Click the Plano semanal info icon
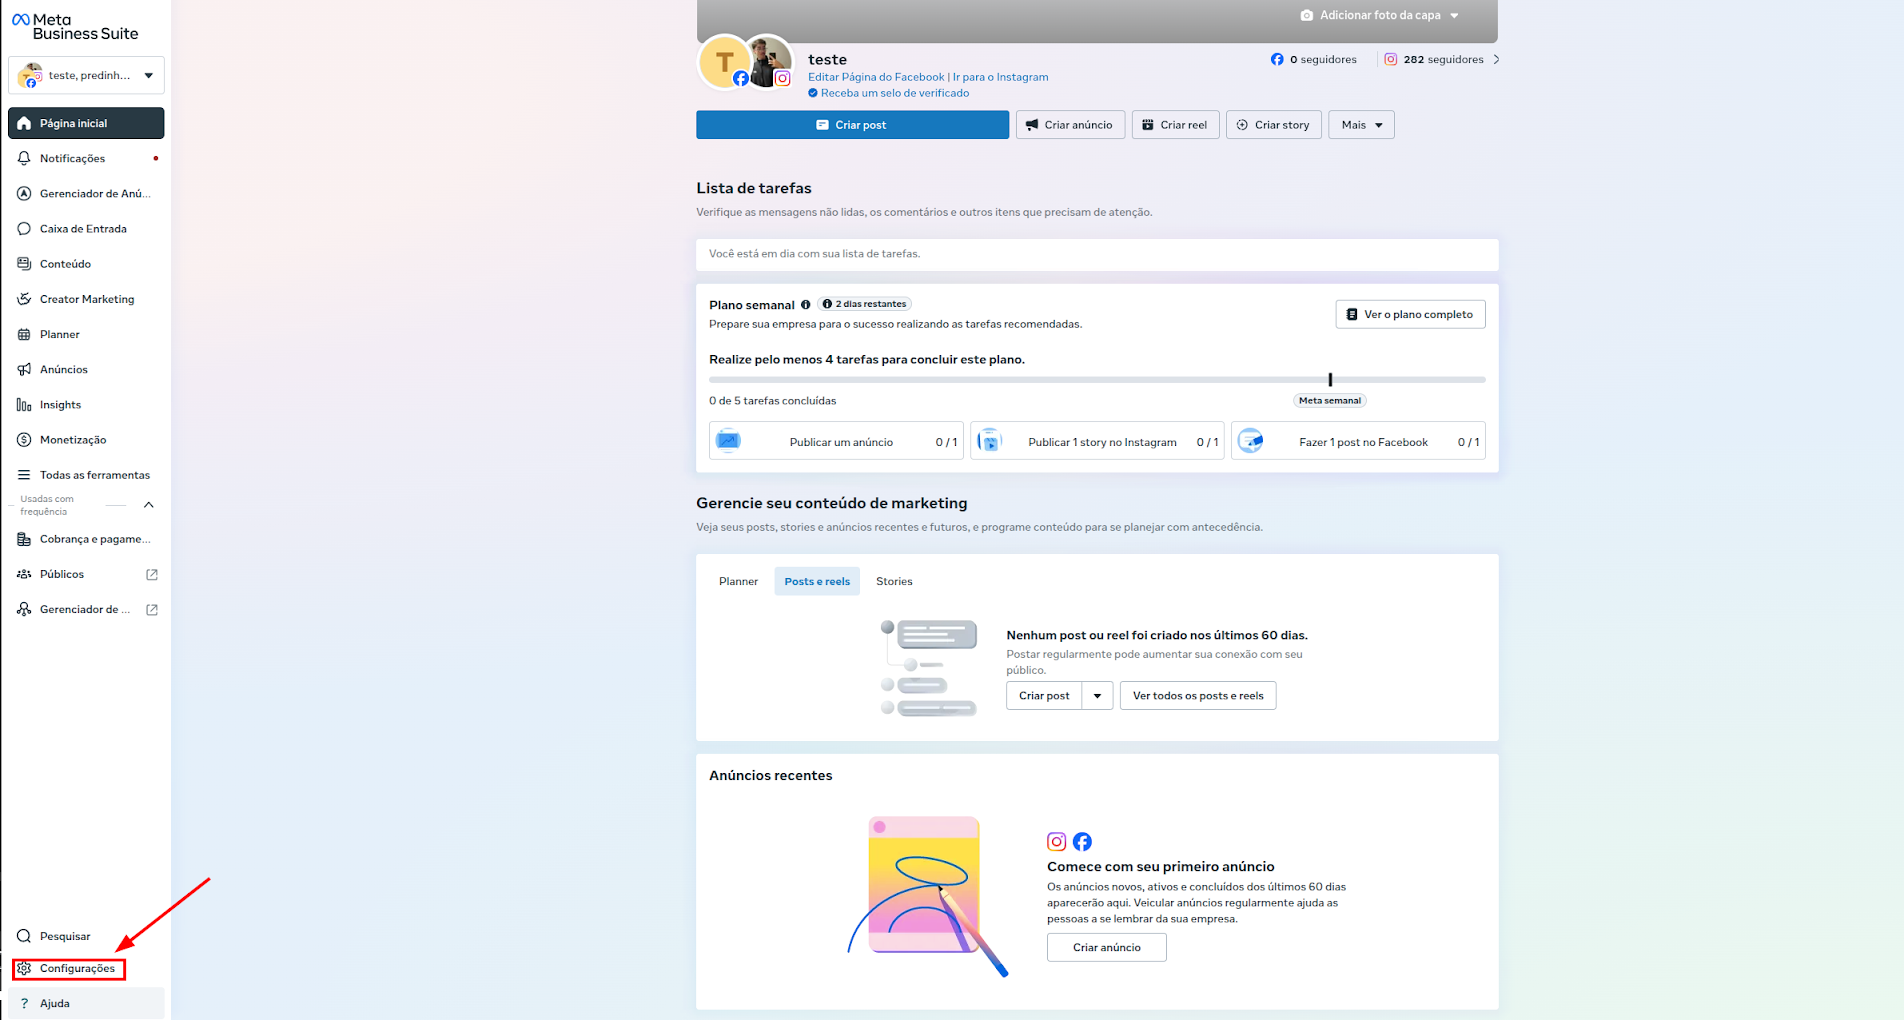The height and width of the screenshot is (1020, 1904). tap(805, 305)
